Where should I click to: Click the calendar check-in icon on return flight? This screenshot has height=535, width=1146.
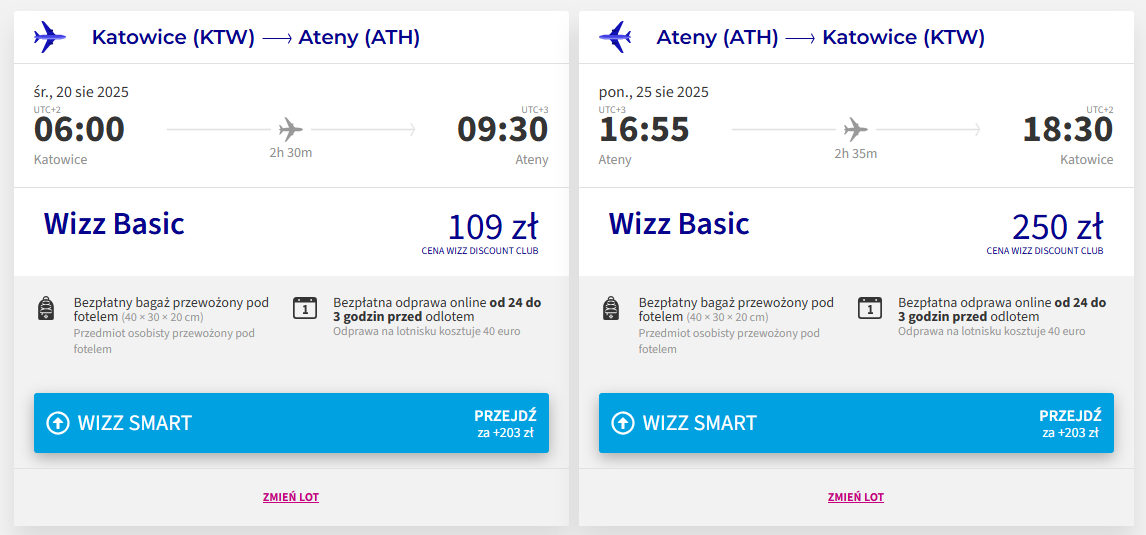pos(870,308)
